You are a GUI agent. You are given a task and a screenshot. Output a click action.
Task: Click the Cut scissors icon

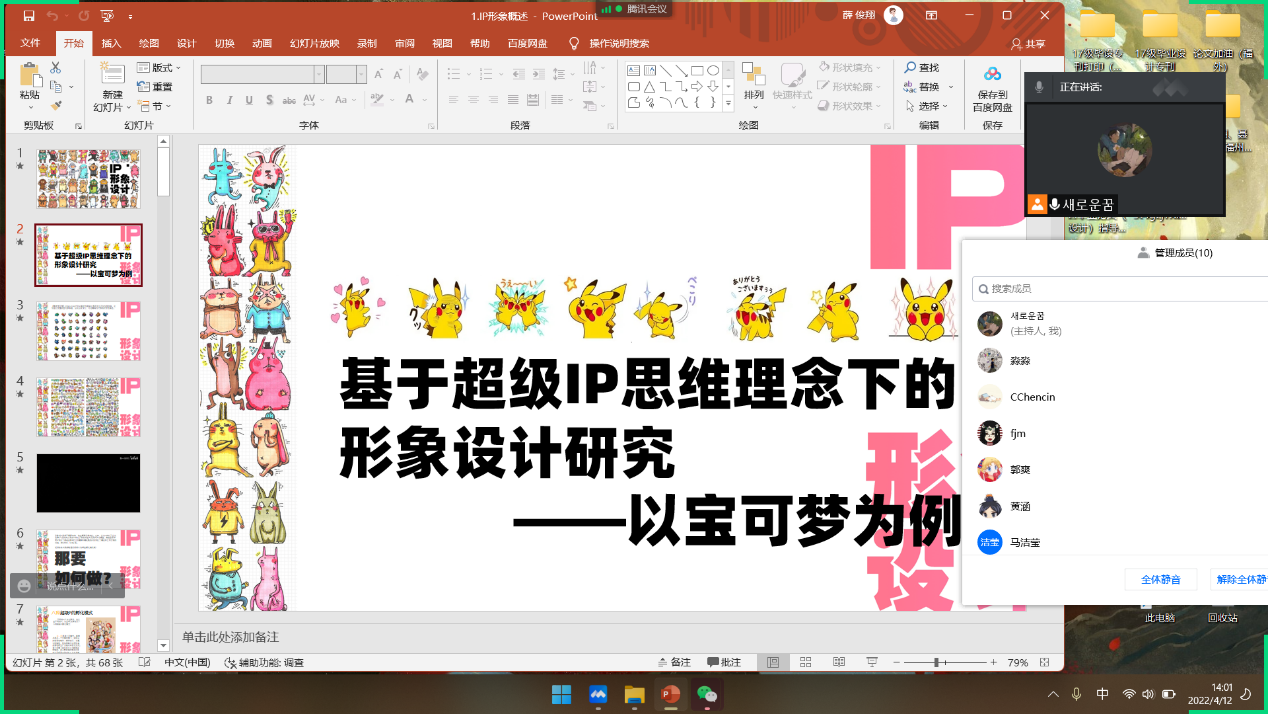[x=55, y=67]
